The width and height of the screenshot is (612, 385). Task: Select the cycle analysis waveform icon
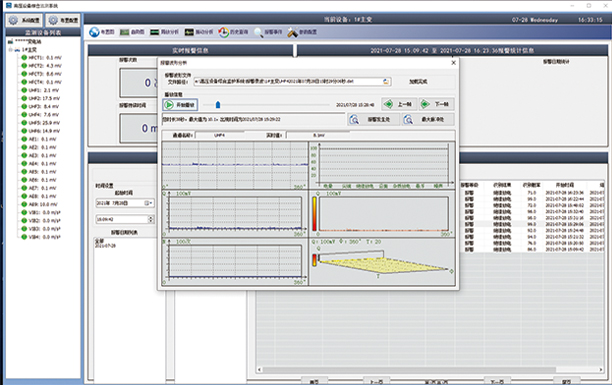point(155,32)
